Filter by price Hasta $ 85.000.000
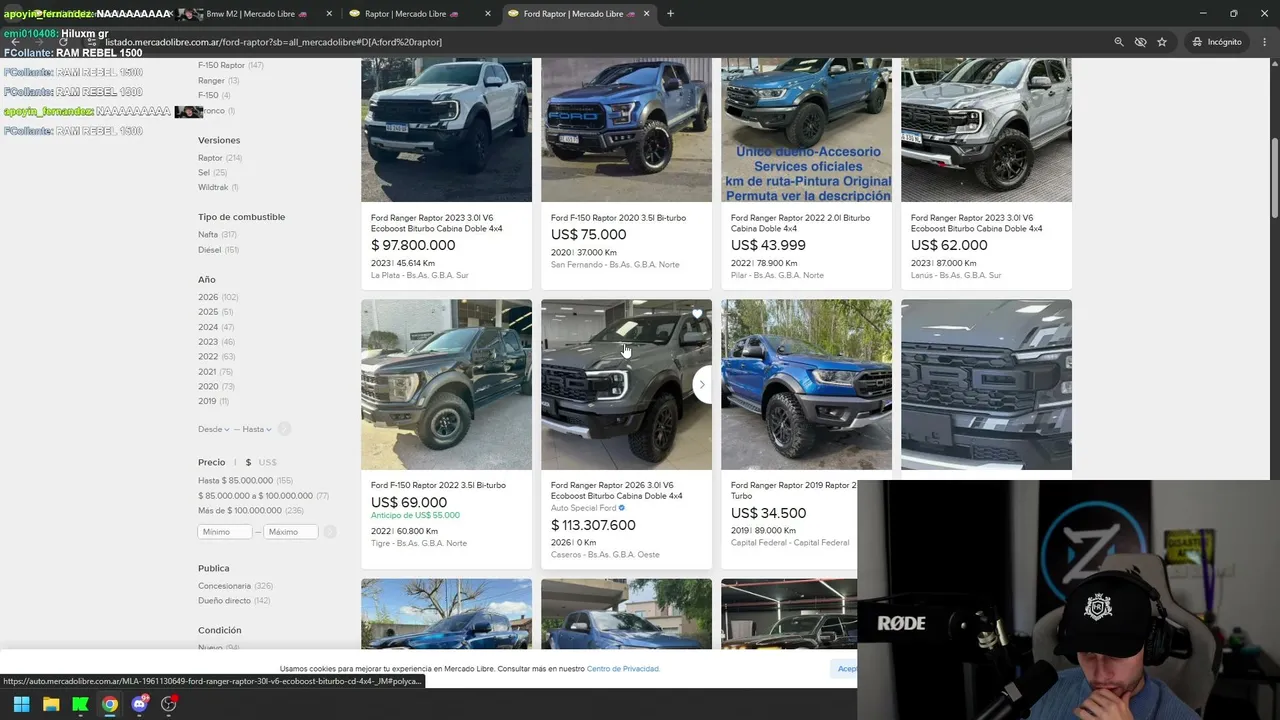 coord(236,481)
